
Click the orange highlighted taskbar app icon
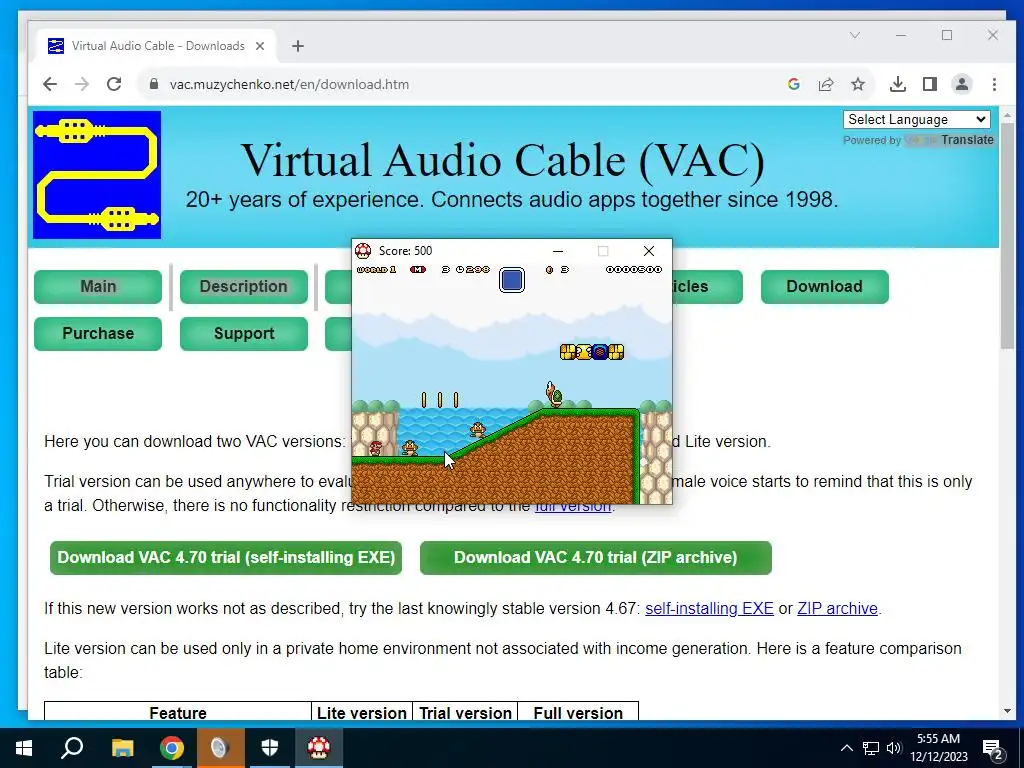pos(220,748)
